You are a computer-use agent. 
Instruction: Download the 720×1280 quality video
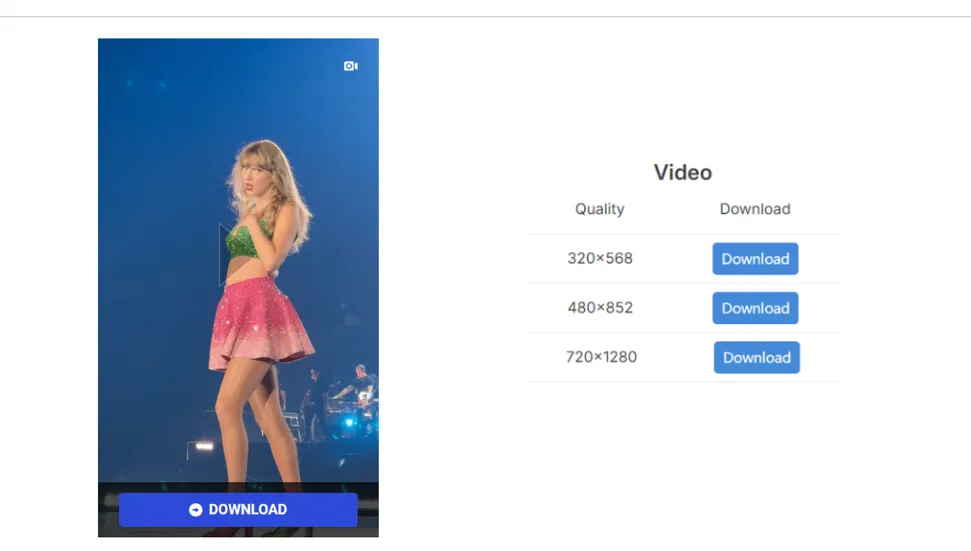756,357
